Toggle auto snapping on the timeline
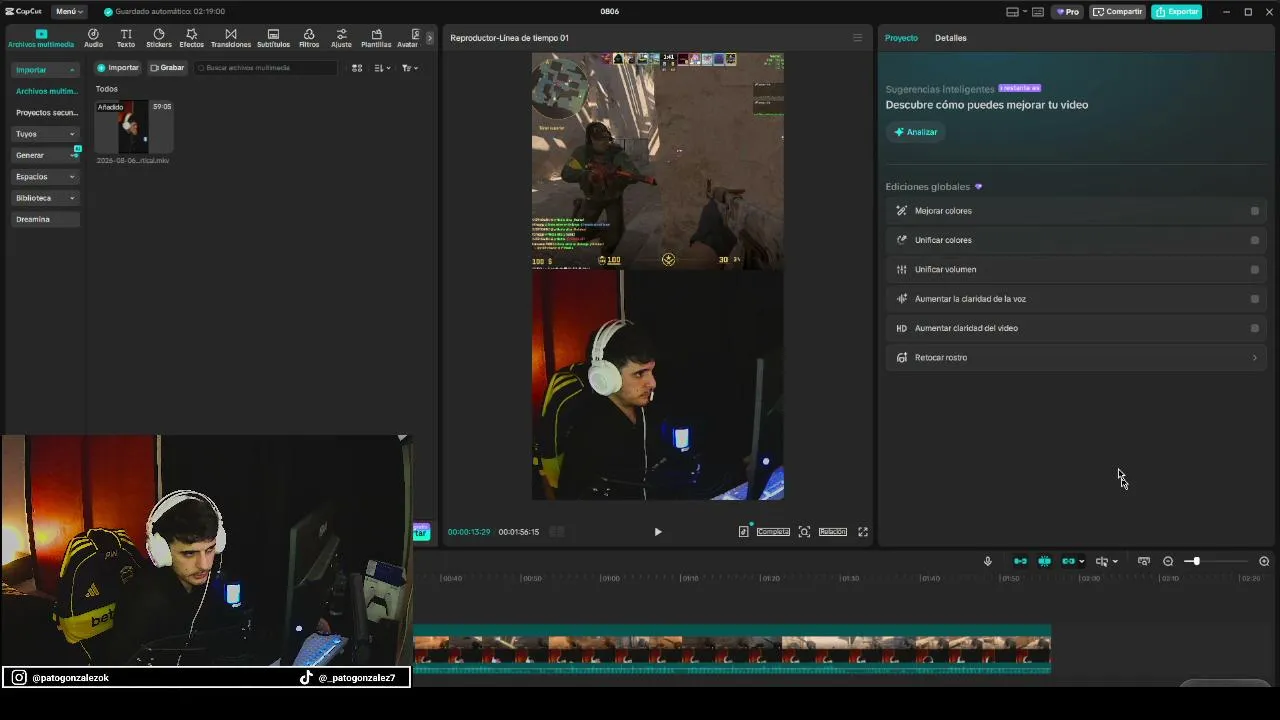Image resolution: width=1280 pixels, height=720 pixels. pos(1044,561)
